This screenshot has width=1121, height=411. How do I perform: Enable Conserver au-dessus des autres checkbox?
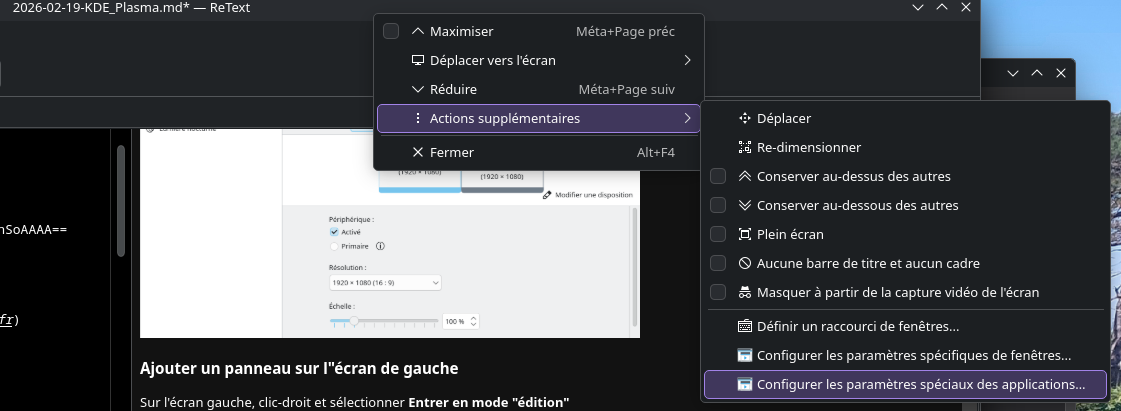717,176
